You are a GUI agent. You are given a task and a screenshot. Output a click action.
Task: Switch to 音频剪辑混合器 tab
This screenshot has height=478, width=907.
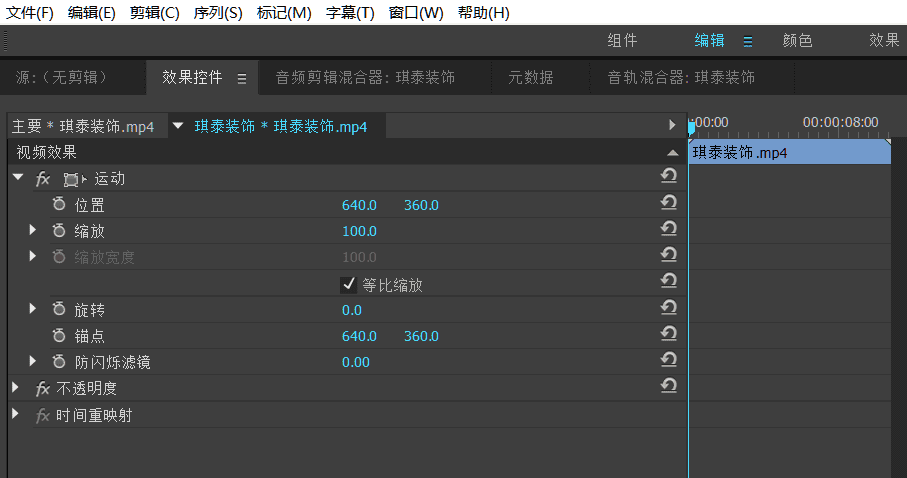coord(365,77)
